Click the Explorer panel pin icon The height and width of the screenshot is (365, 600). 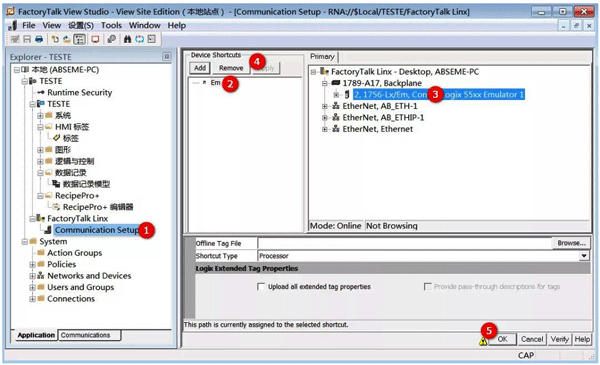pyautogui.click(x=166, y=57)
